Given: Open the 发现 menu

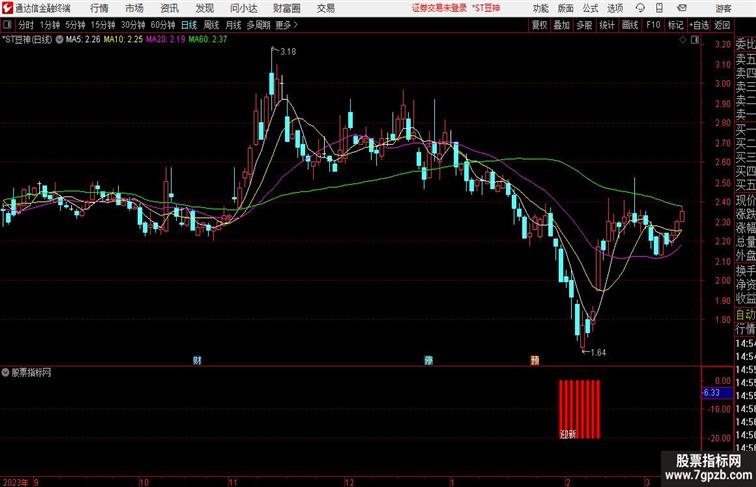Looking at the screenshot, I should [x=204, y=8].
